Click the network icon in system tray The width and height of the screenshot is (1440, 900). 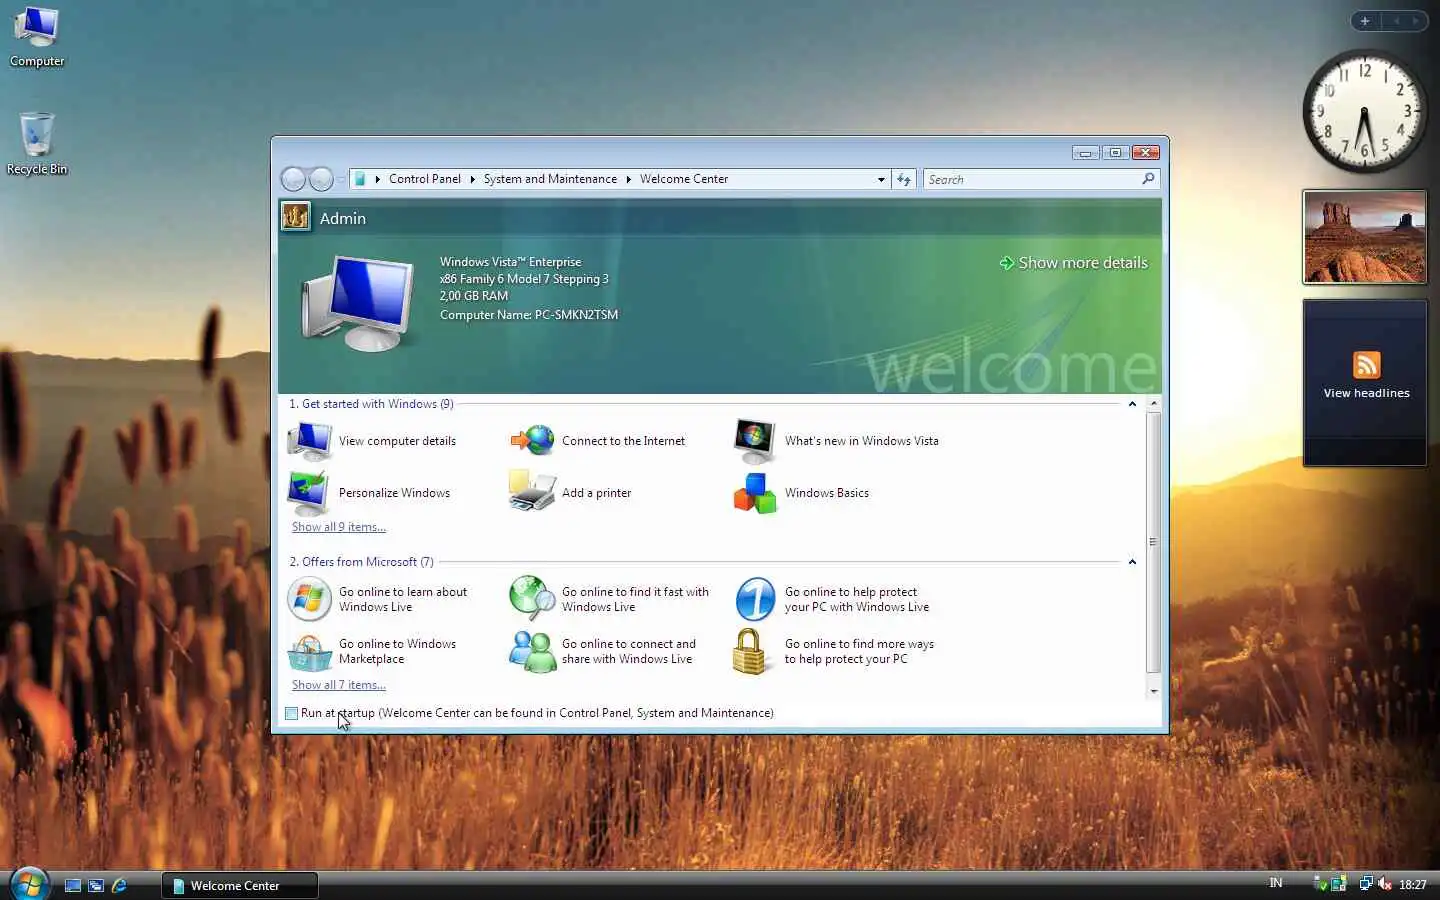1365,884
